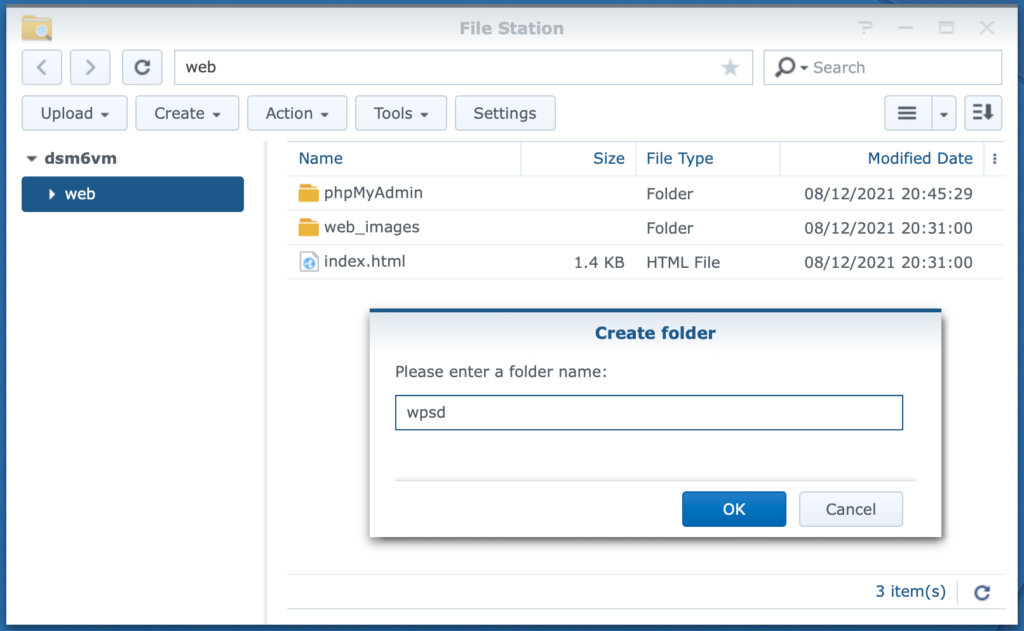The image size is (1024, 631).
Task: Click the sort order icon
Action: pyautogui.click(x=982, y=113)
